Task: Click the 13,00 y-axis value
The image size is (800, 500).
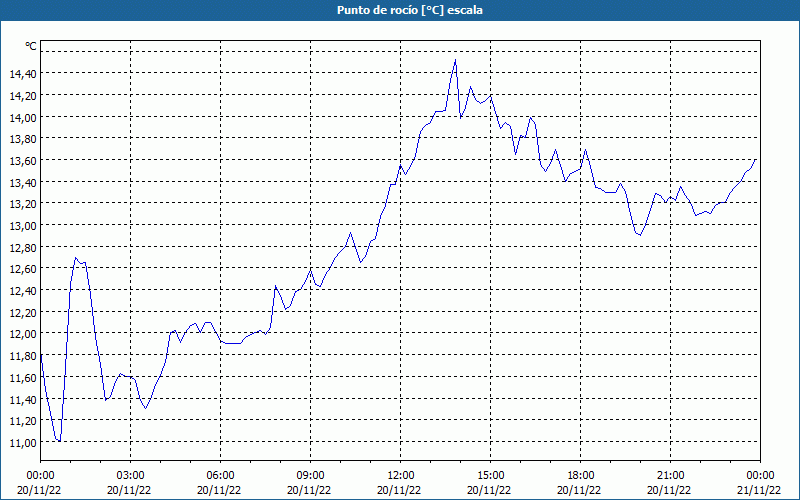Action: point(23,226)
